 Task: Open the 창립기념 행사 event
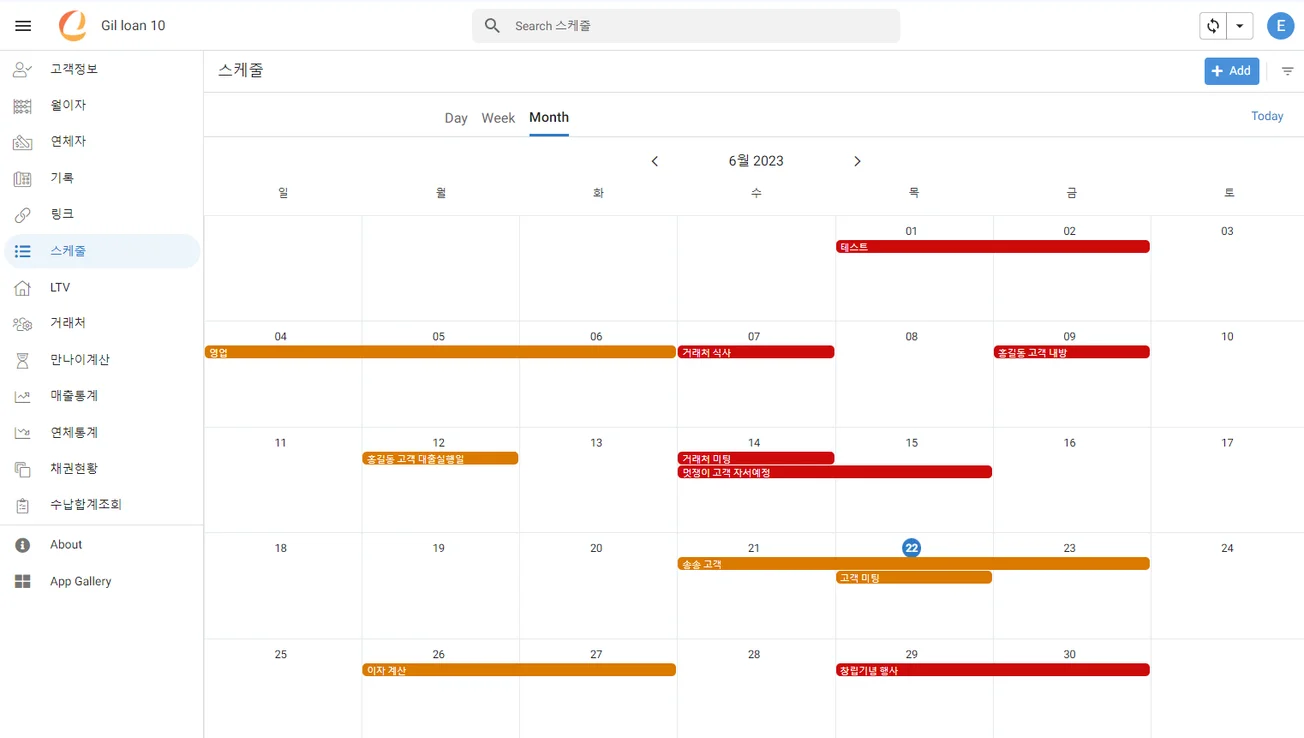click(x=993, y=670)
